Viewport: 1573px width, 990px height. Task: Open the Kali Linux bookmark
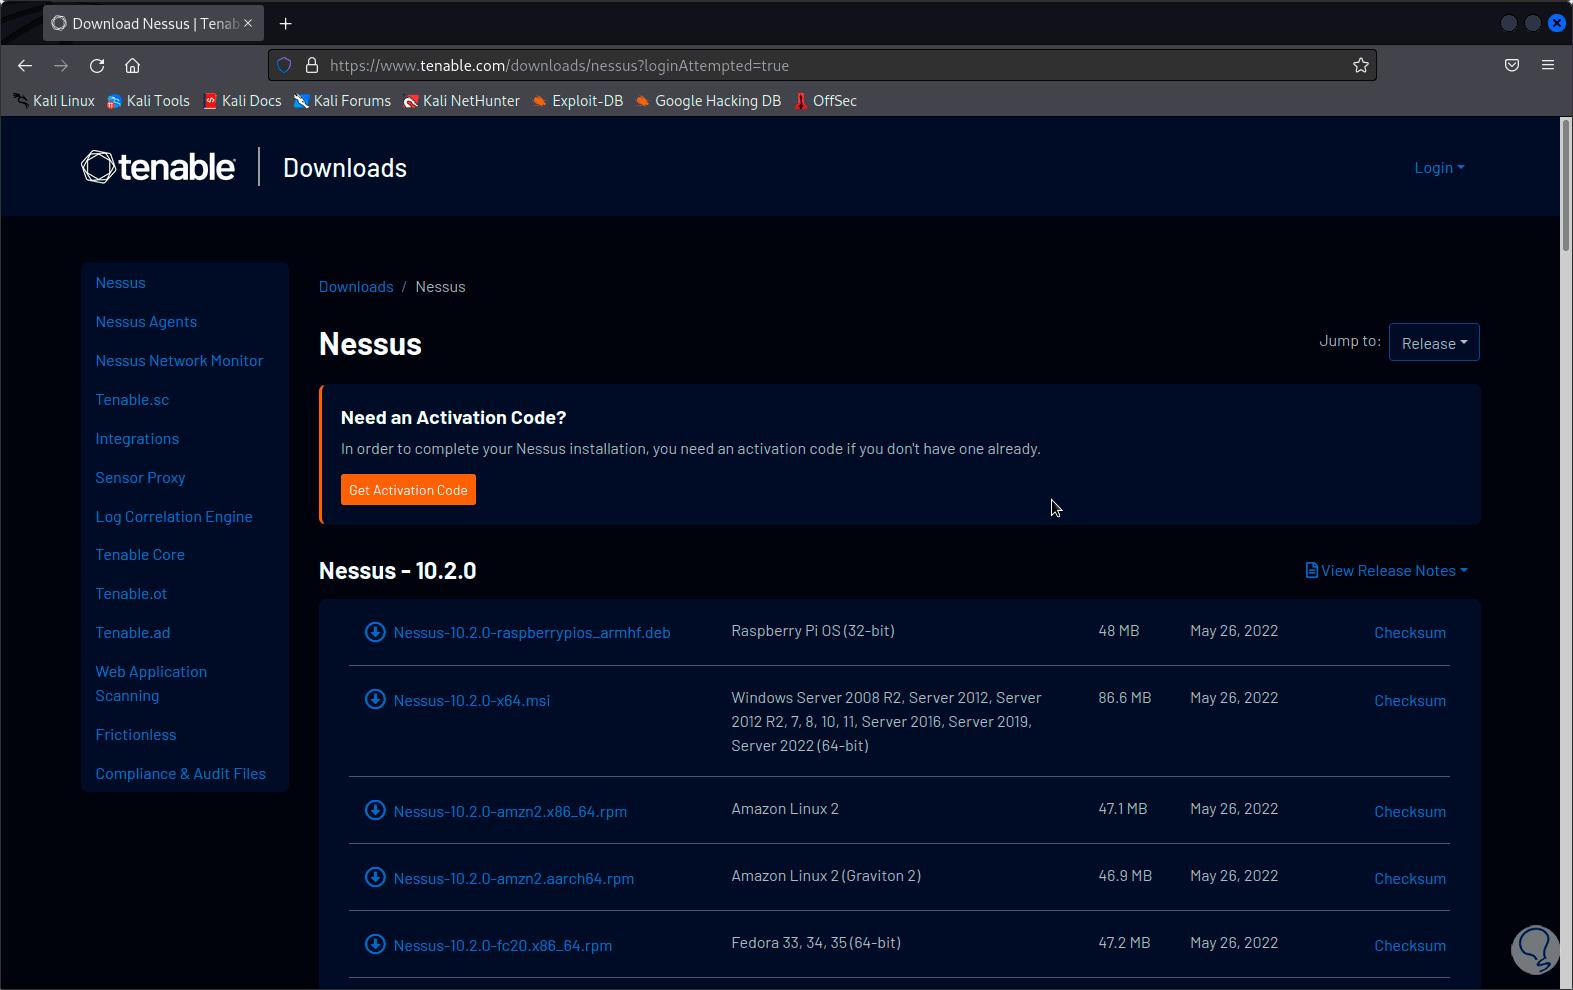click(54, 101)
